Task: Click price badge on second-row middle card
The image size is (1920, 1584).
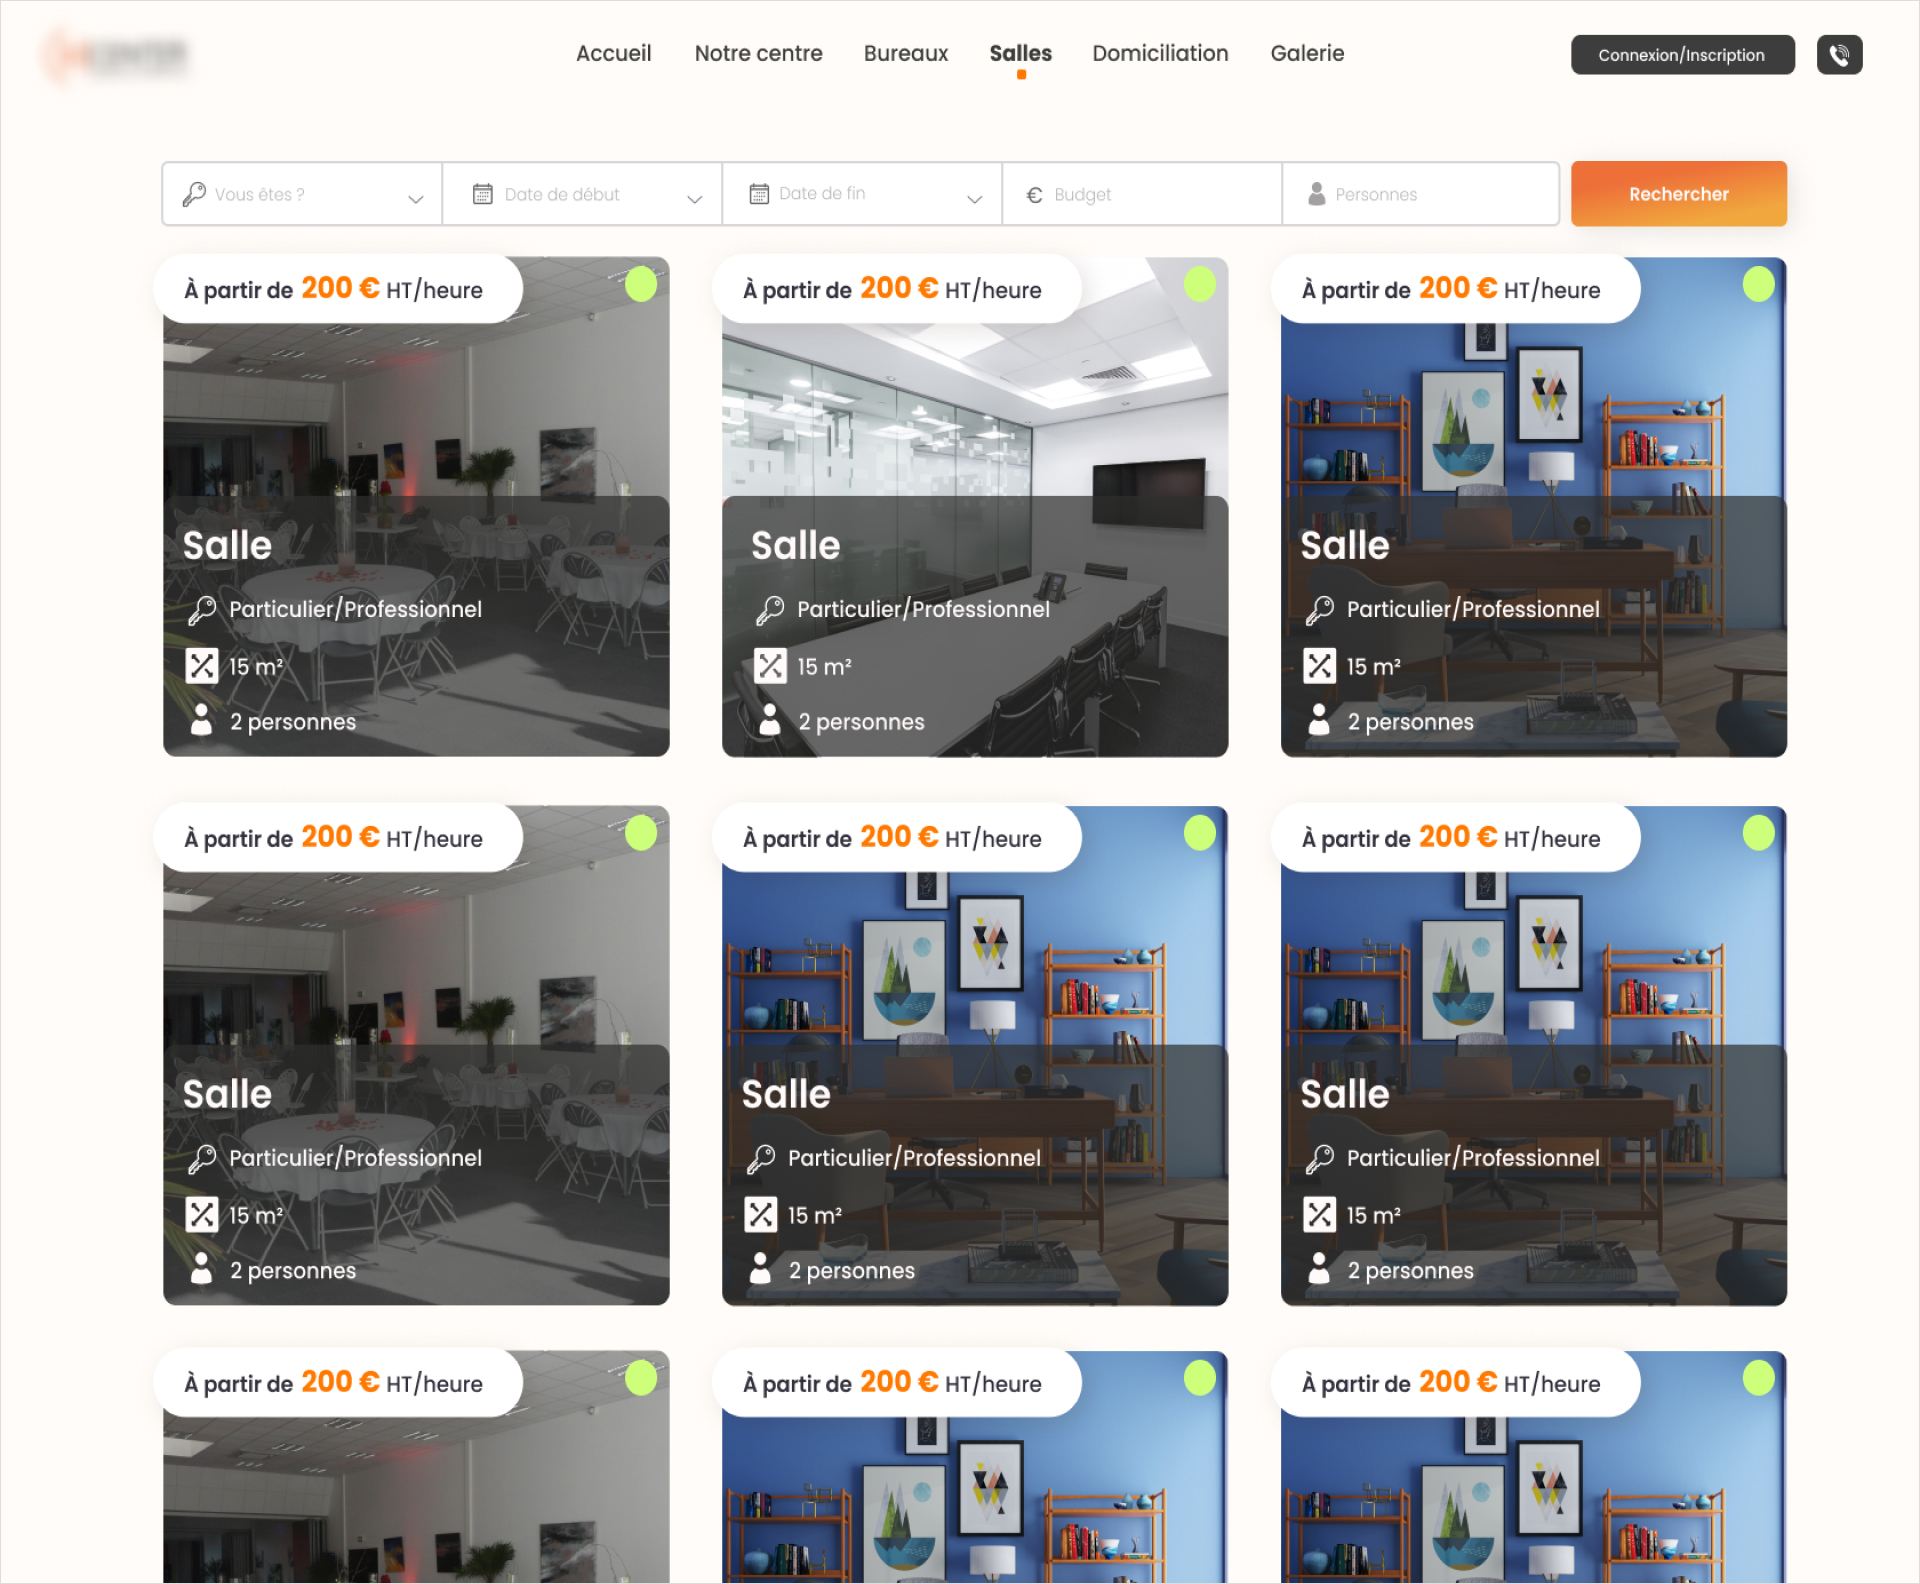Action: [896, 837]
